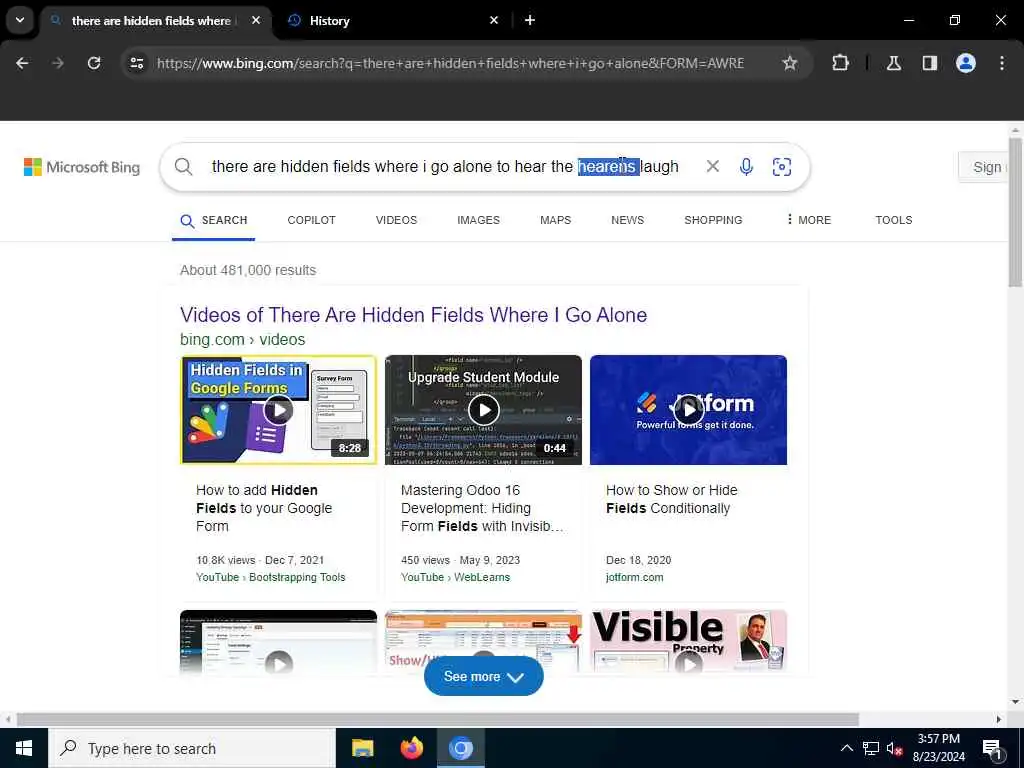Open File Explorer from the taskbar
1024x768 pixels.
(x=362, y=748)
